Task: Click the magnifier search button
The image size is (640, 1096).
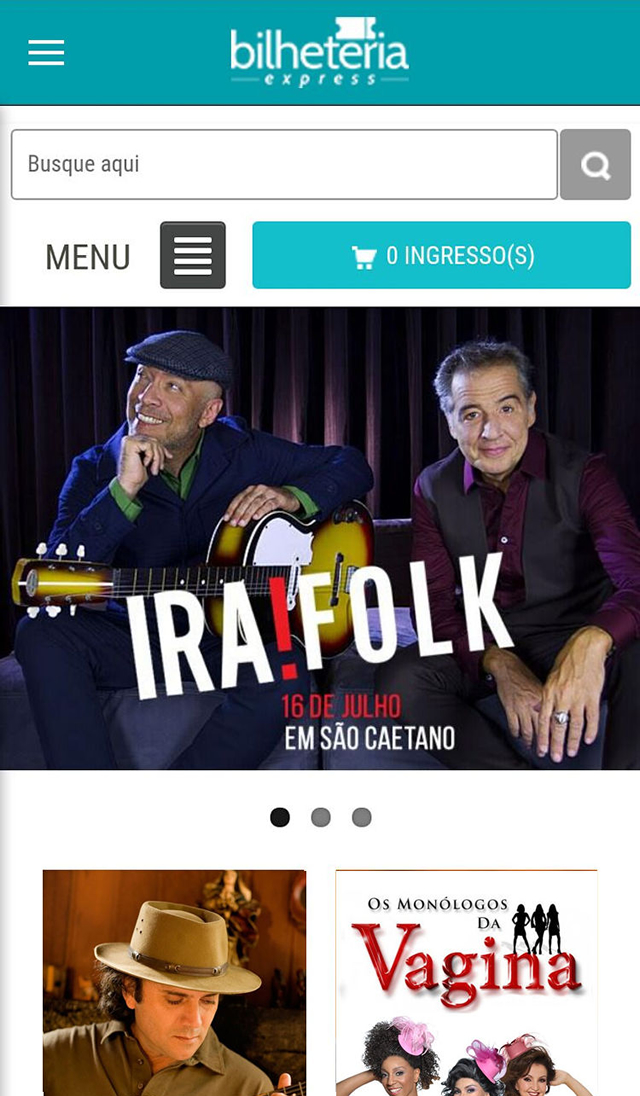Action: pyautogui.click(x=595, y=164)
